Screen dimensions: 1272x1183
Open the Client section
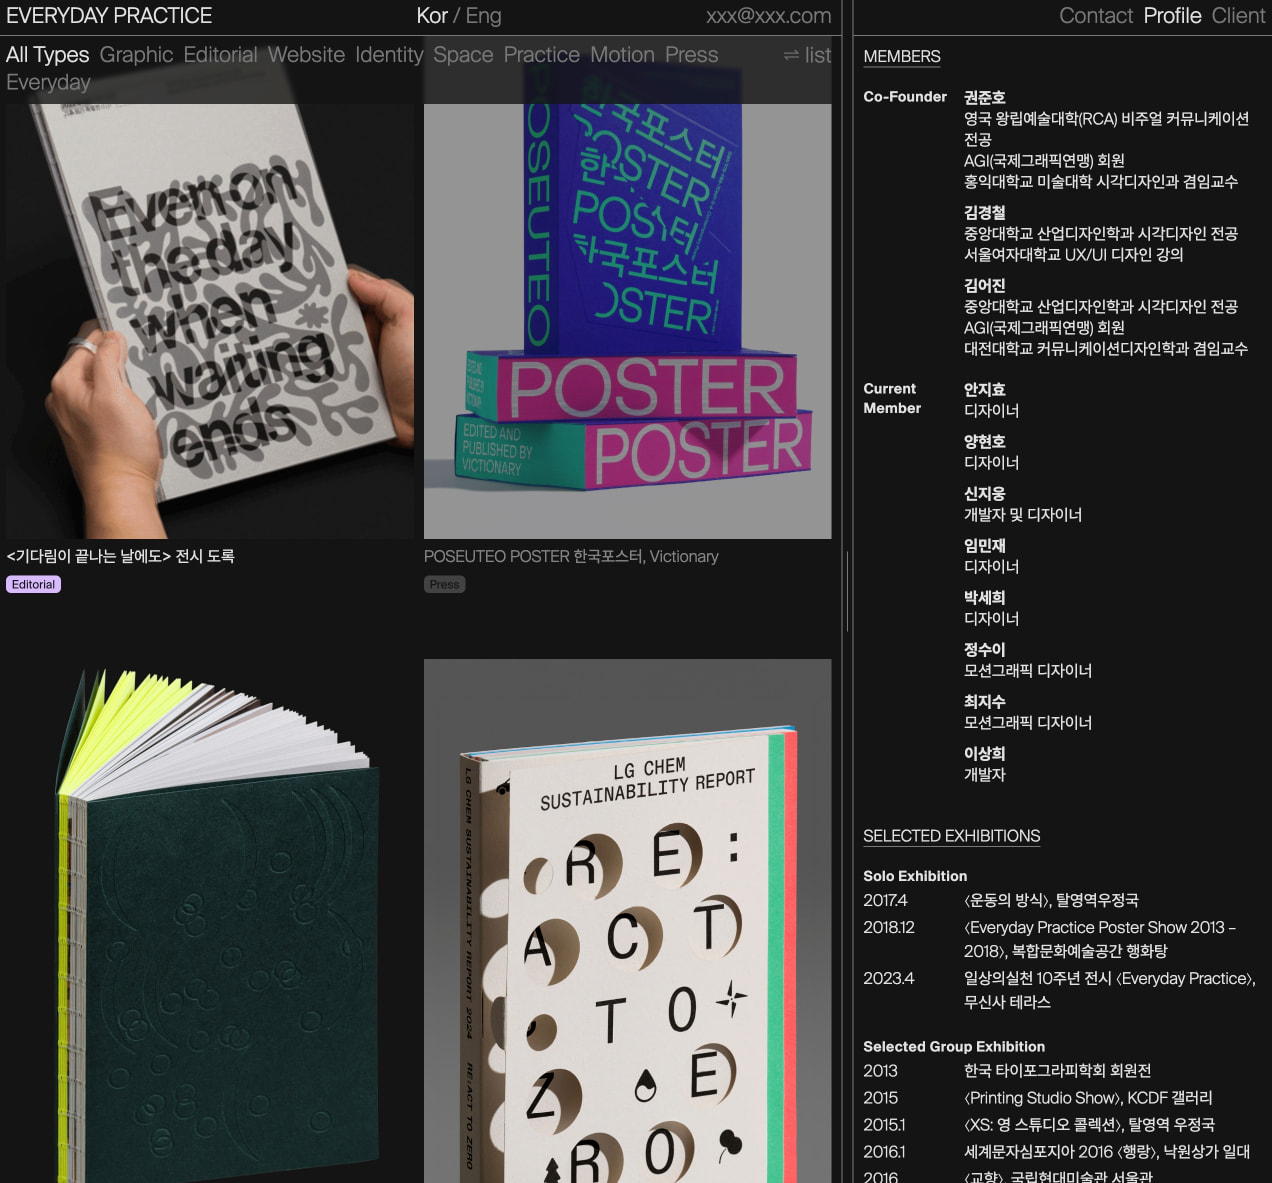point(1238,16)
